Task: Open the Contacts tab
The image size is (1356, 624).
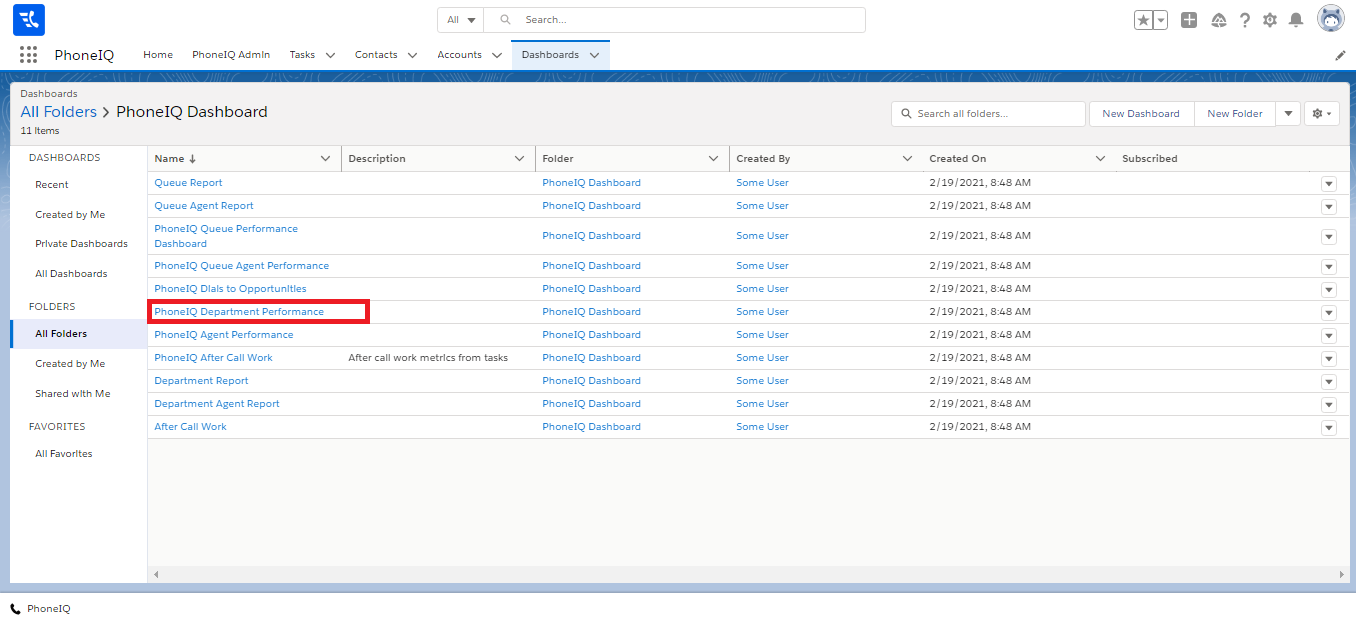Action: tap(376, 55)
